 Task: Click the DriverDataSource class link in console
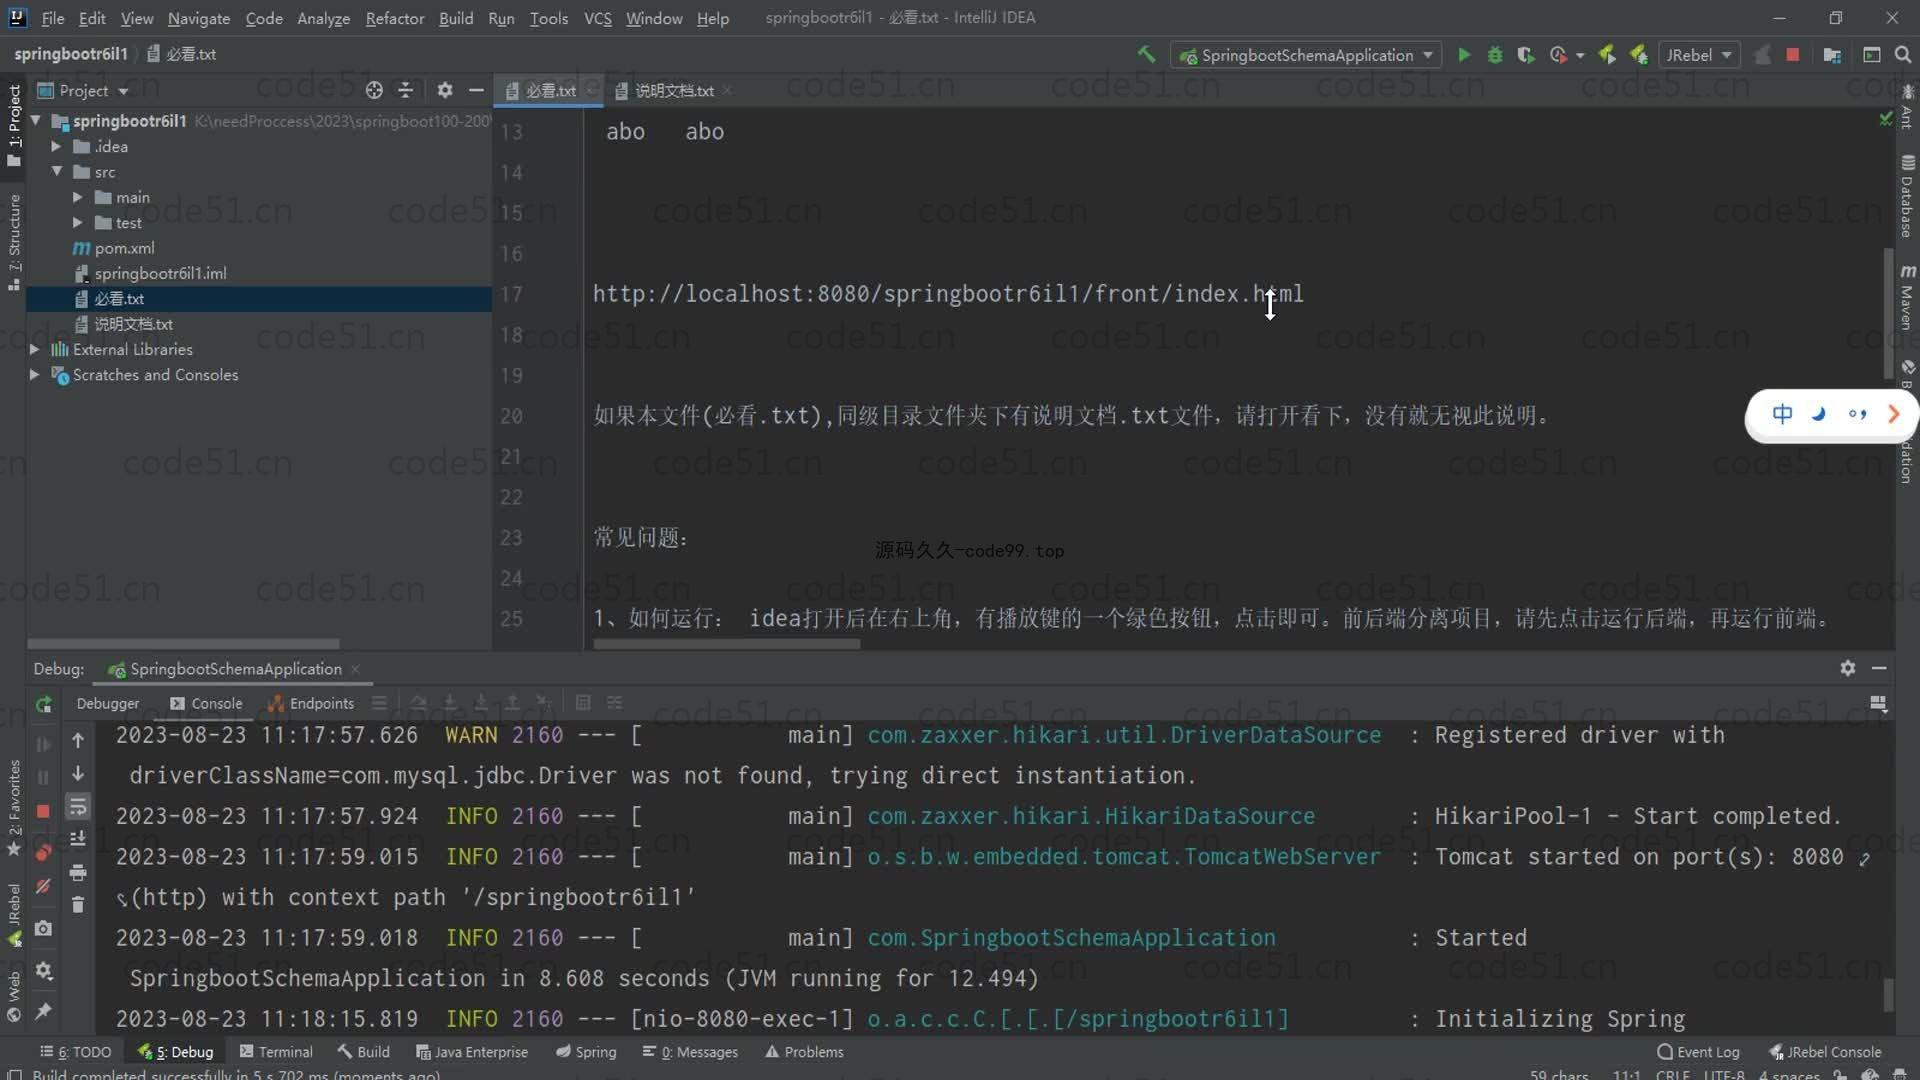click(1124, 735)
